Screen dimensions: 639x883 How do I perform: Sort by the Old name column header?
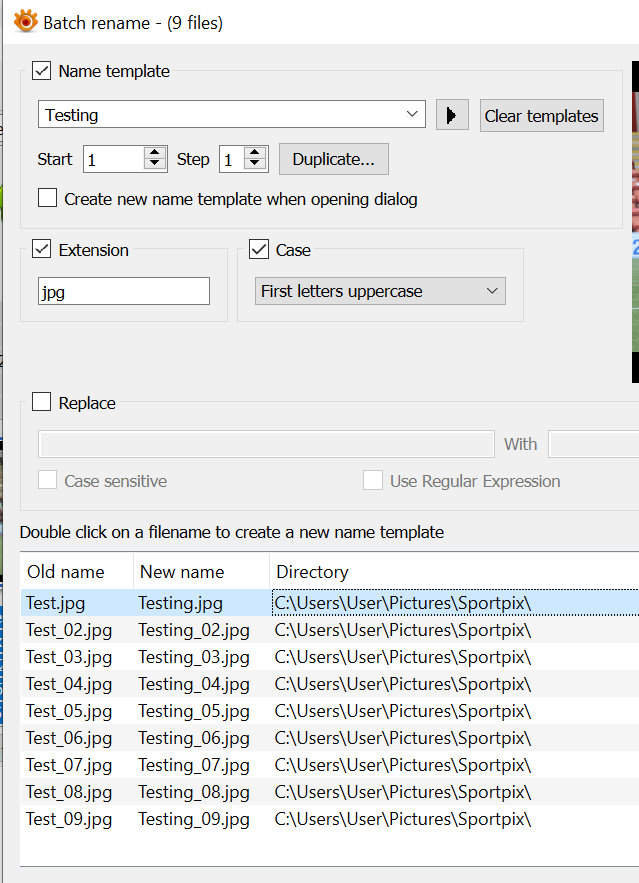click(x=66, y=572)
